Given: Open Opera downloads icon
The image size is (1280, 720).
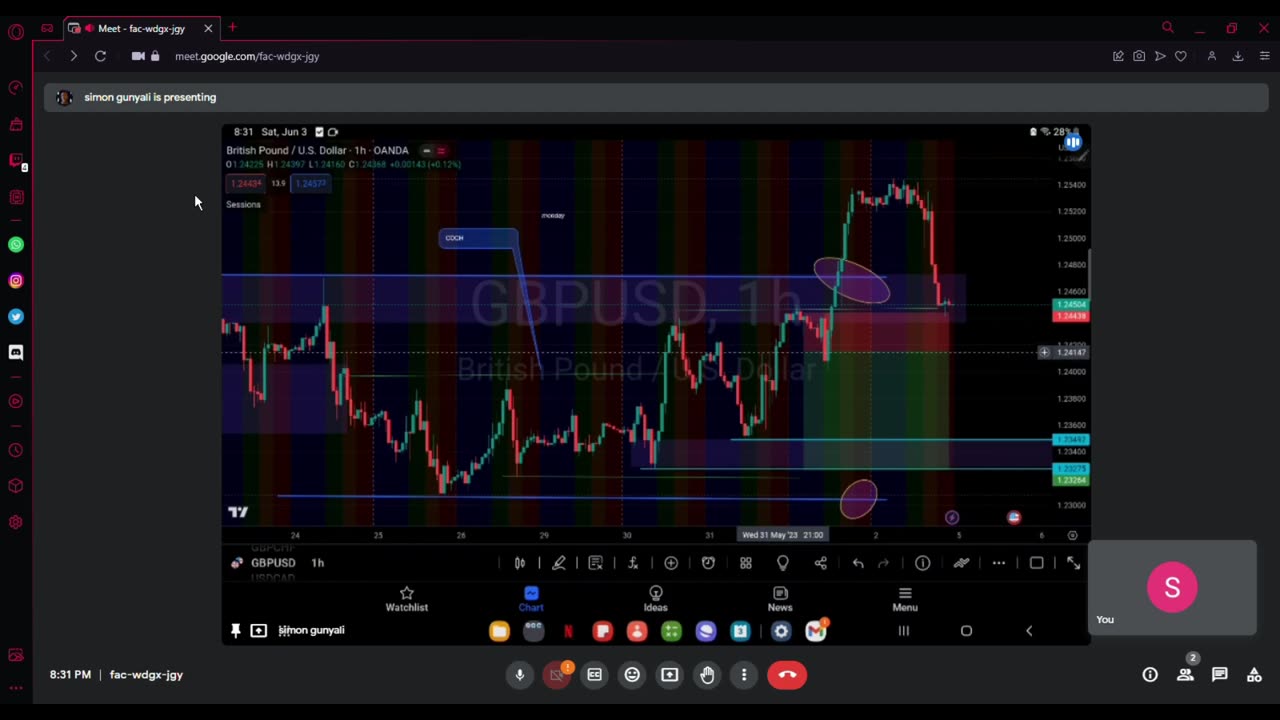Looking at the screenshot, I should [x=1238, y=56].
